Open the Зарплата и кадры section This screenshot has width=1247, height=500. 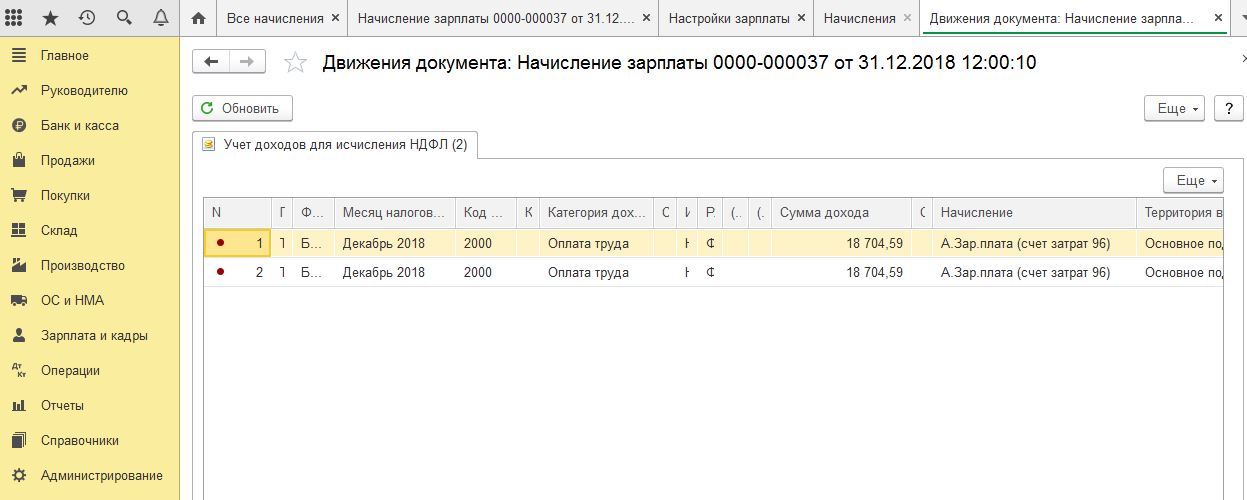[94, 336]
